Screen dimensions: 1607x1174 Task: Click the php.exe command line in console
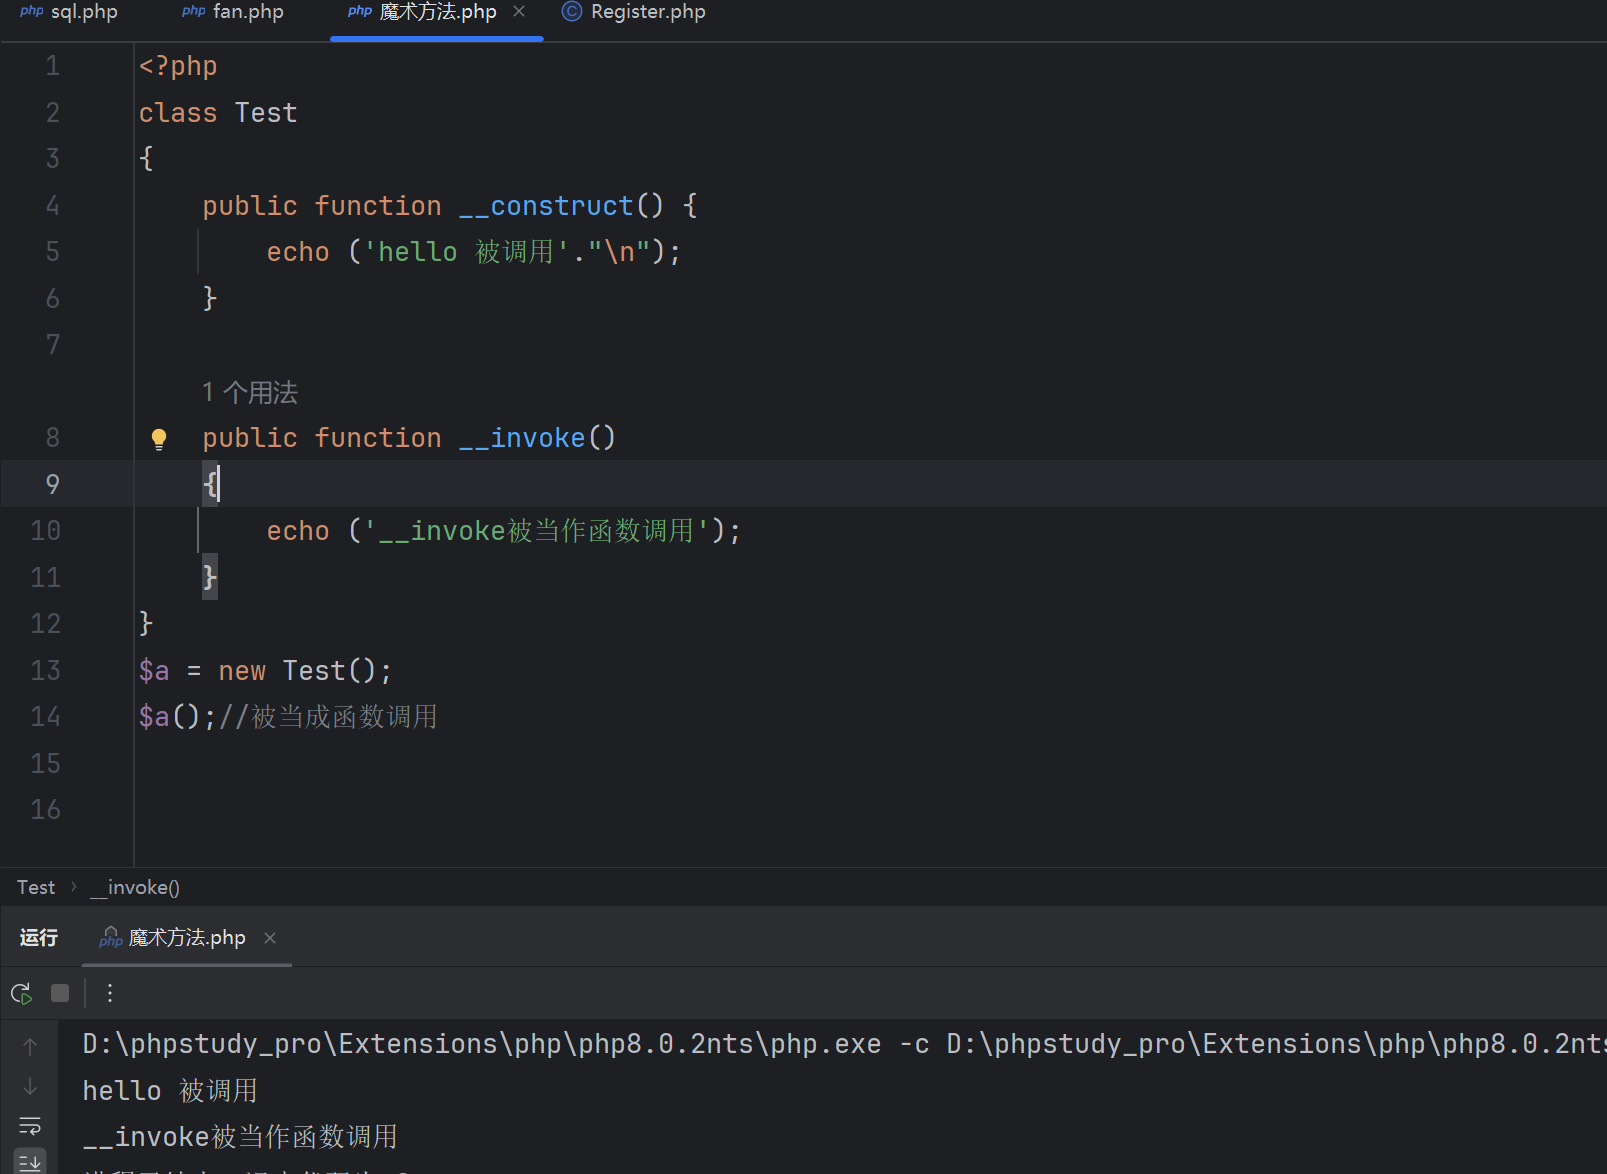click(844, 1044)
